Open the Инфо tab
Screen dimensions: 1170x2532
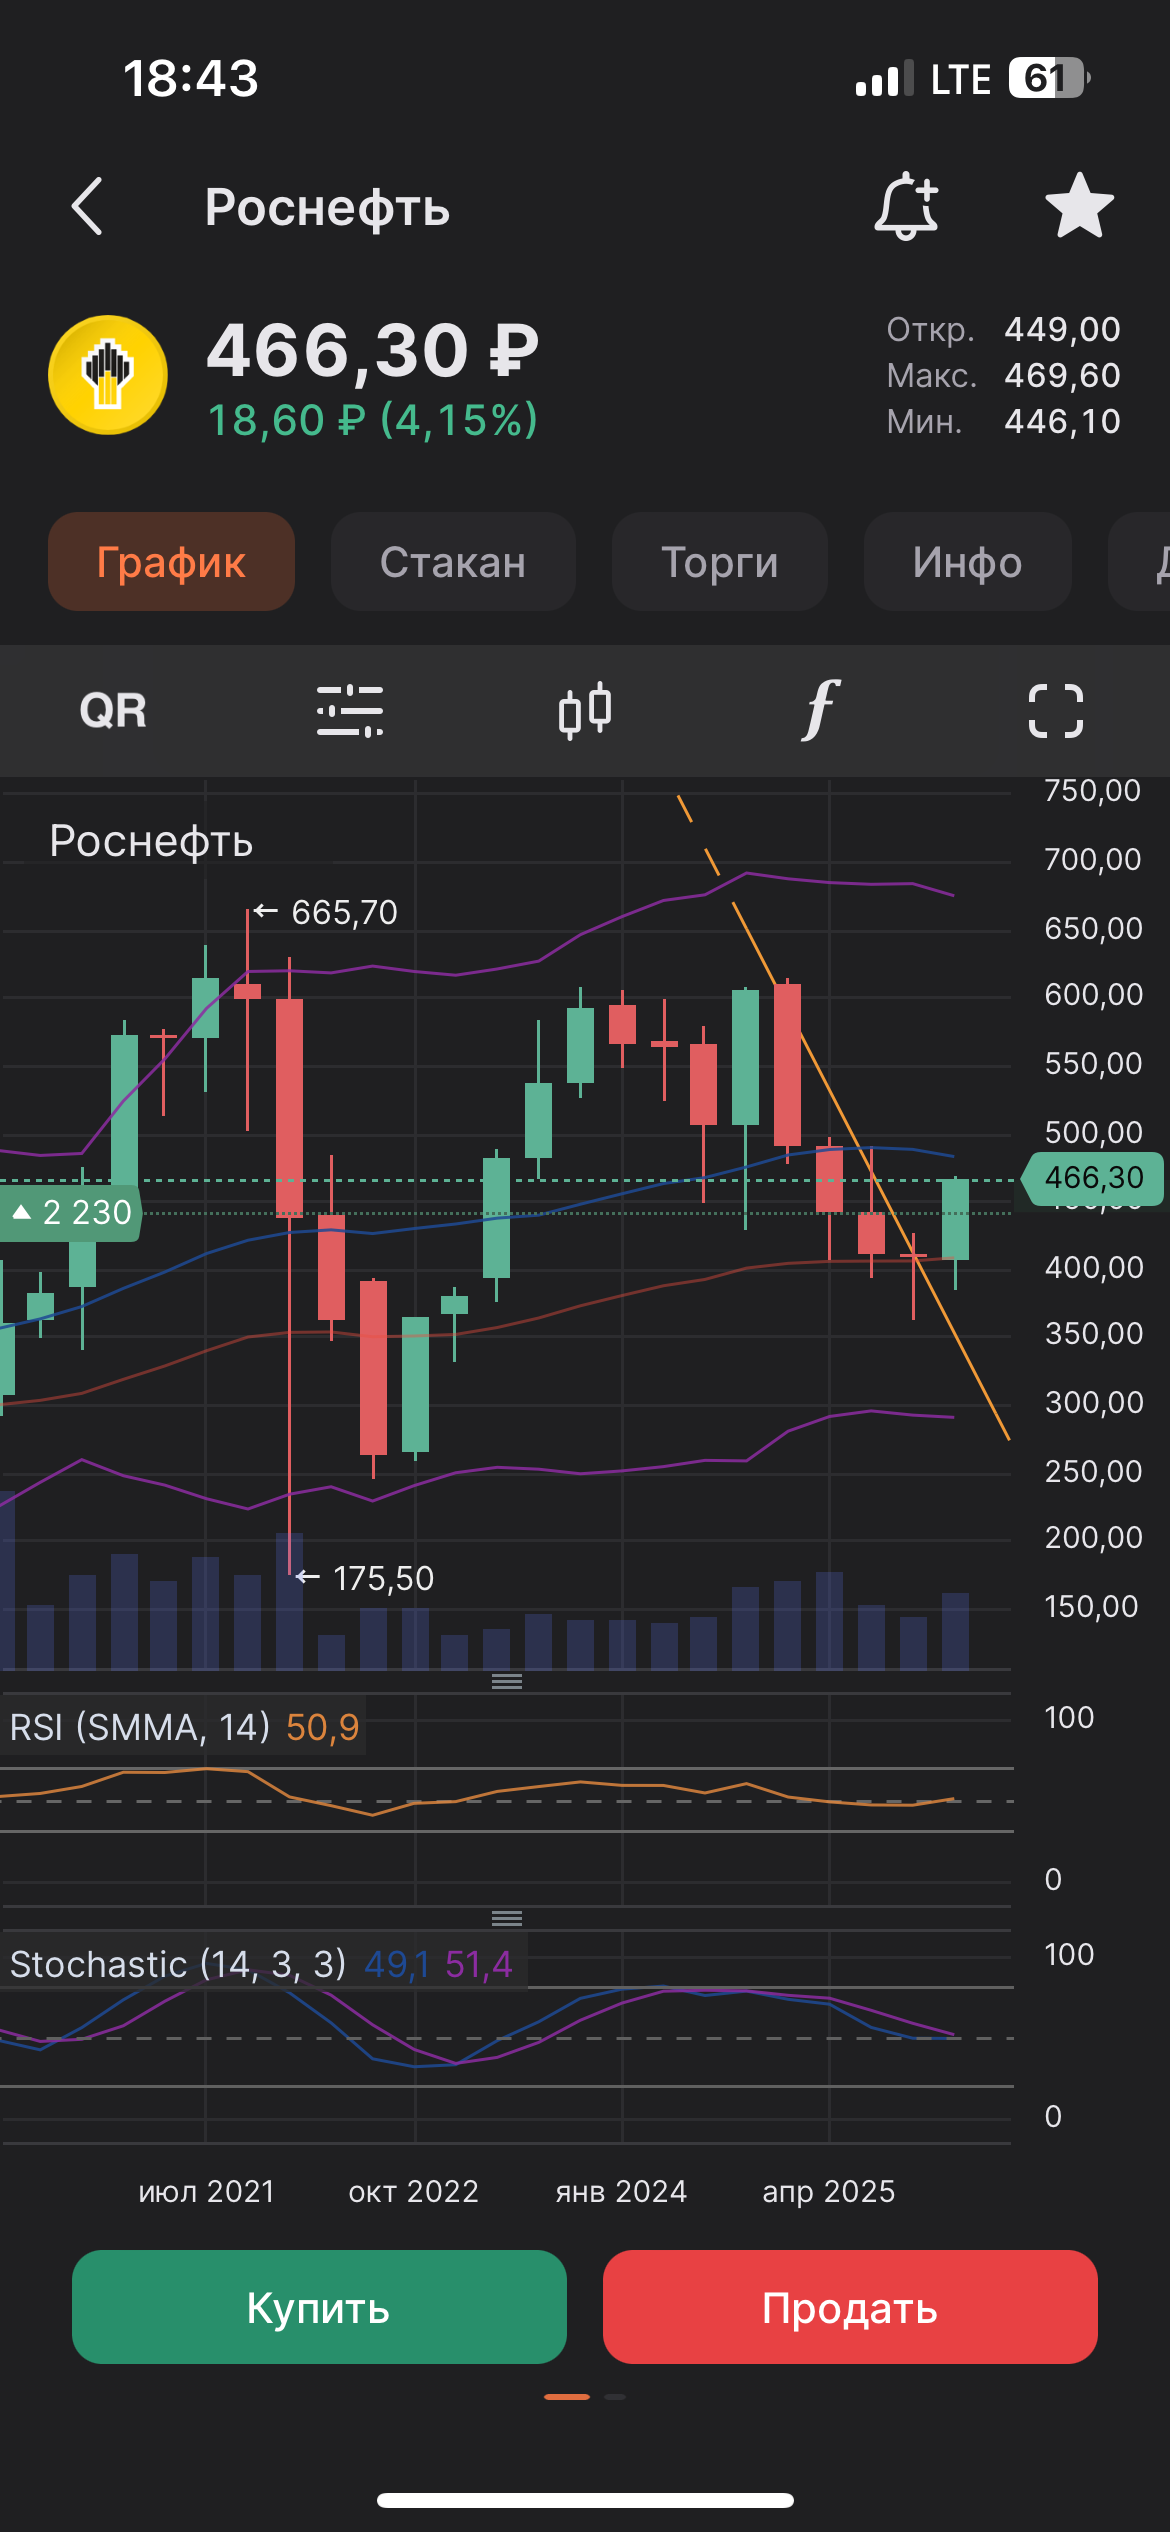pos(967,562)
